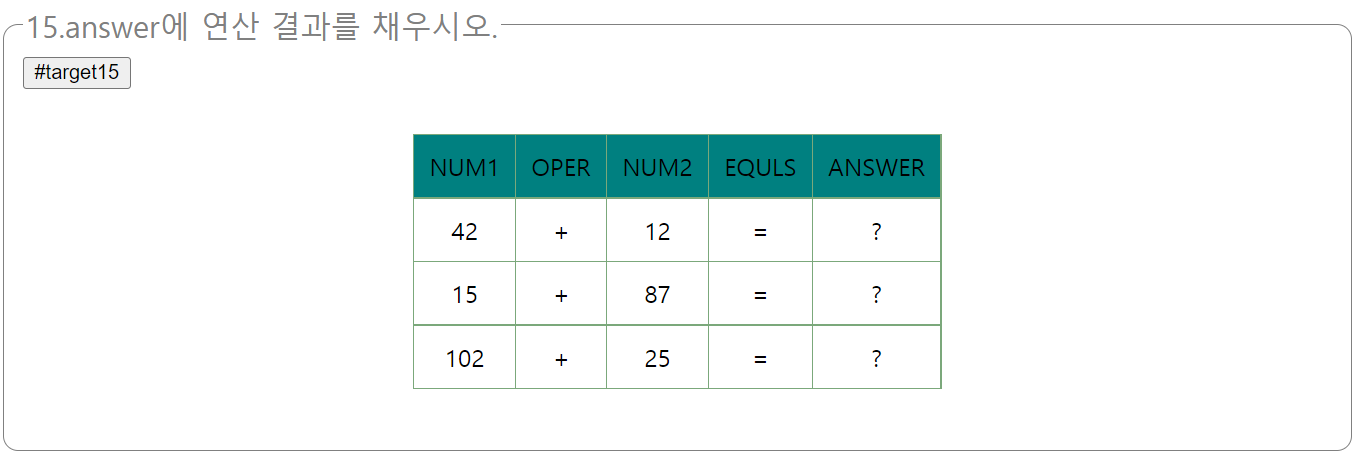Click the fieldset legend starting with 15.answer
The height and width of the screenshot is (460, 1368).
tap(262, 27)
